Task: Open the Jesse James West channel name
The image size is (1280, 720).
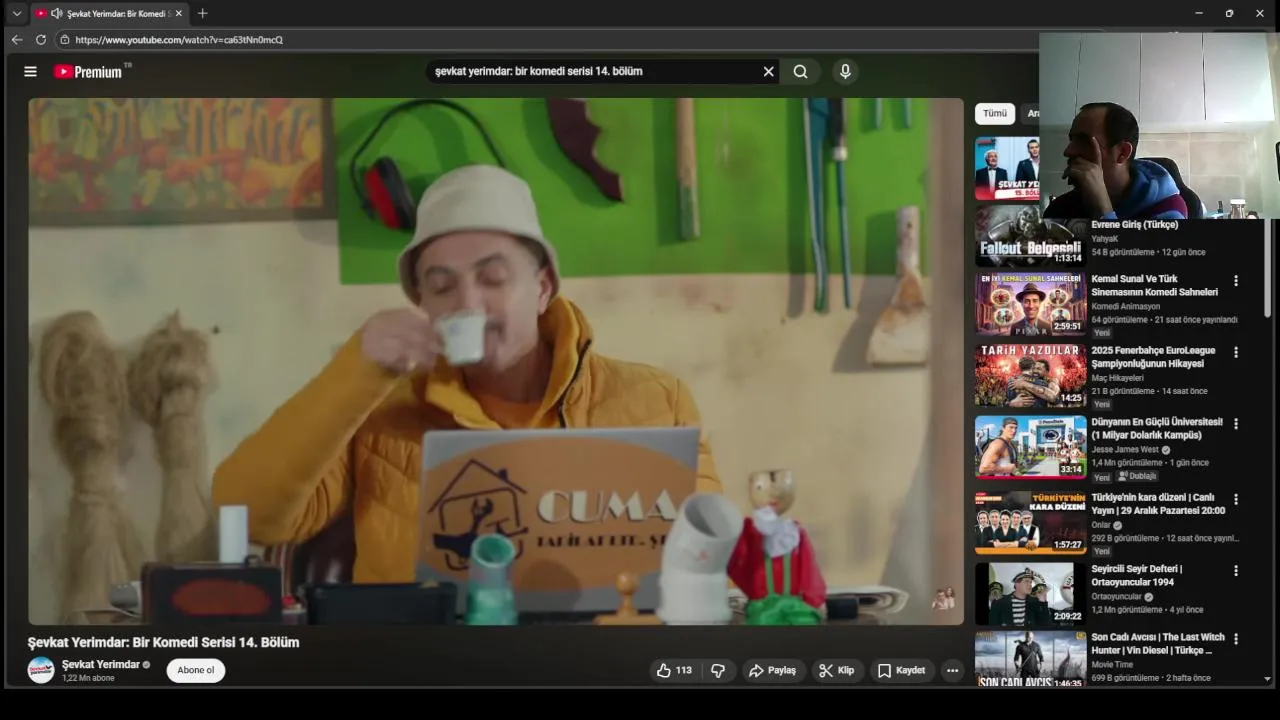Action: point(1125,450)
